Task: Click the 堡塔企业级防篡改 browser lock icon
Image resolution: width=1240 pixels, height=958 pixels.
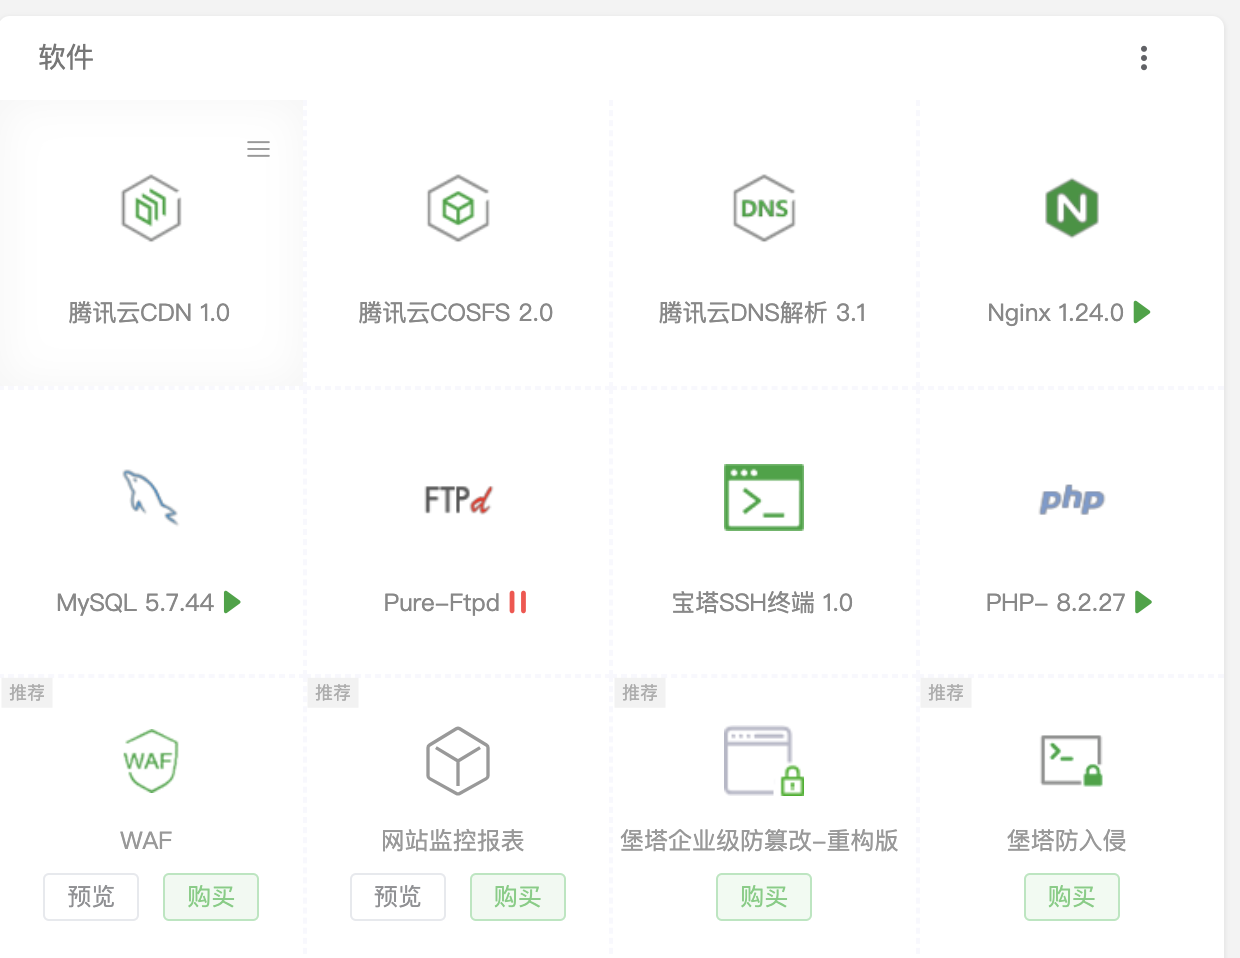Action: (x=764, y=761)
